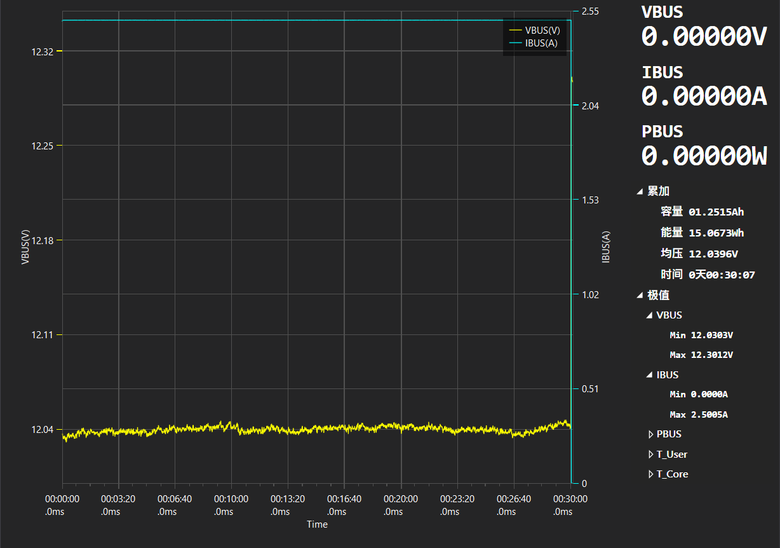Click the 2.55 right axis tick label
This screenshot has height=548, width=780.
(590, 11)
